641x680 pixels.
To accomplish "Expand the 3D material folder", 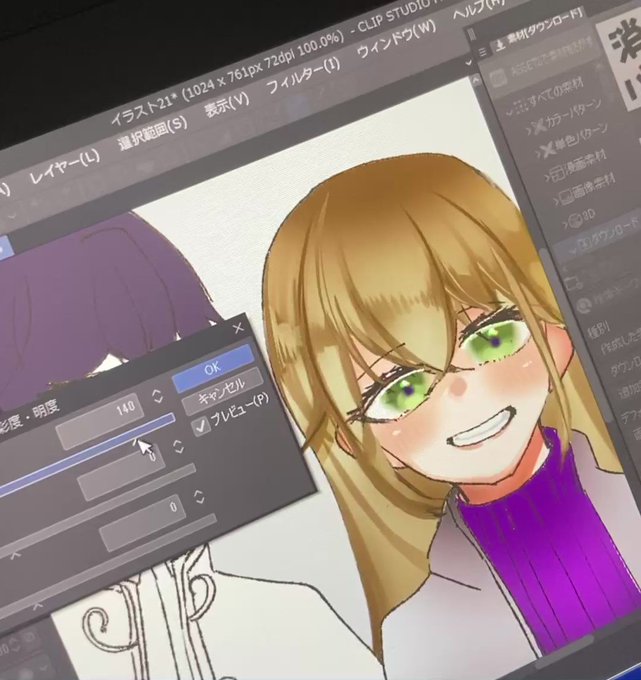I will (566, 224).
